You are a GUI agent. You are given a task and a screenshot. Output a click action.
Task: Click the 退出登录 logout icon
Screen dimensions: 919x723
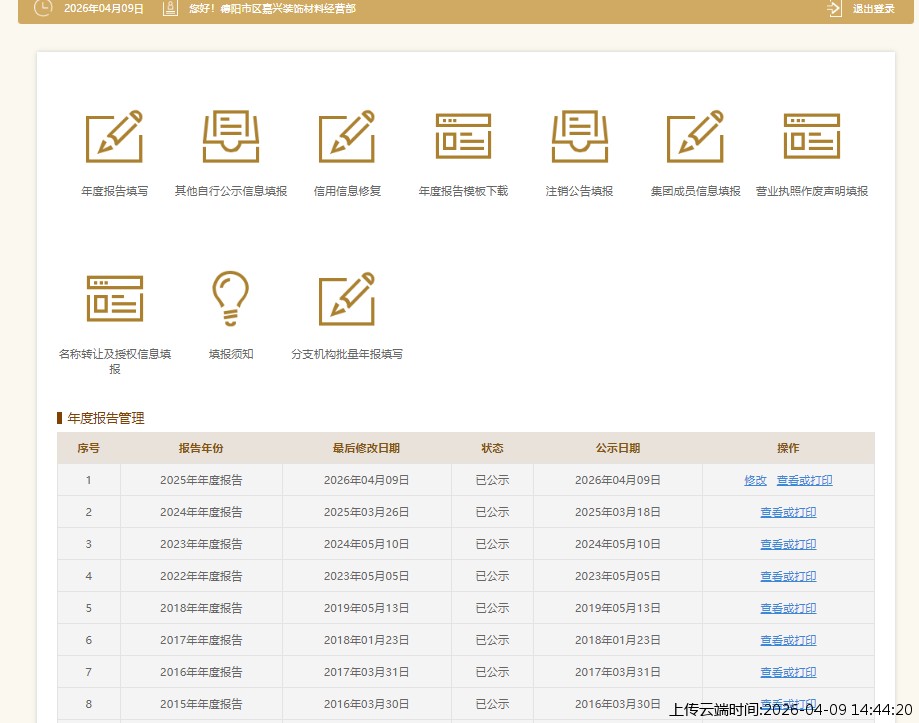835,9
